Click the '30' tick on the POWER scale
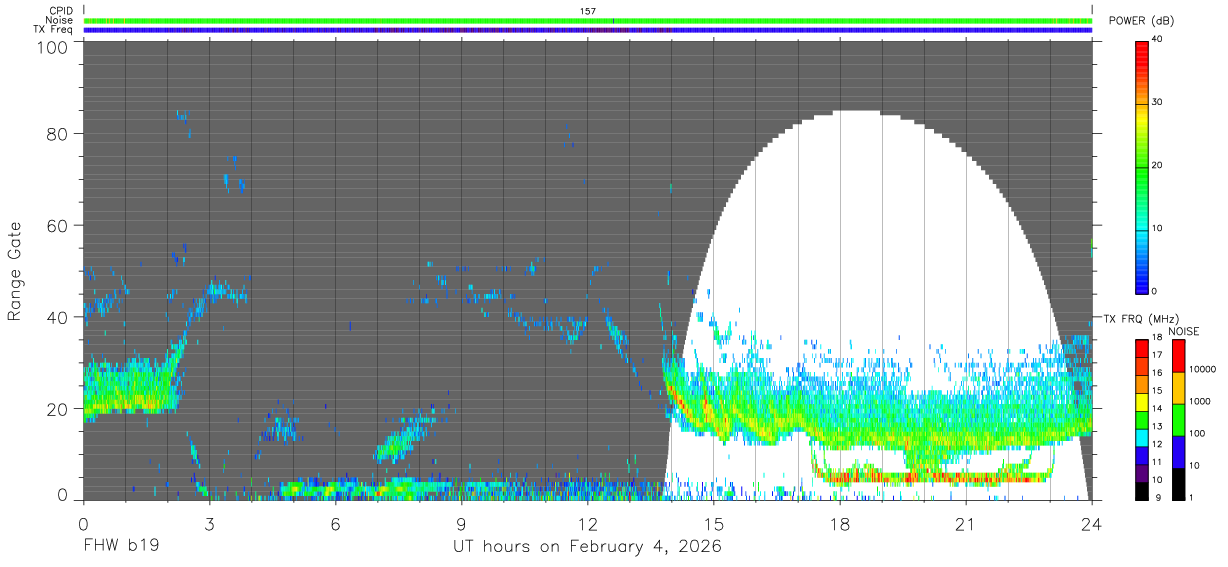Image resolution: width=1228 pixels, height=567 pixels. [1159, 102]
